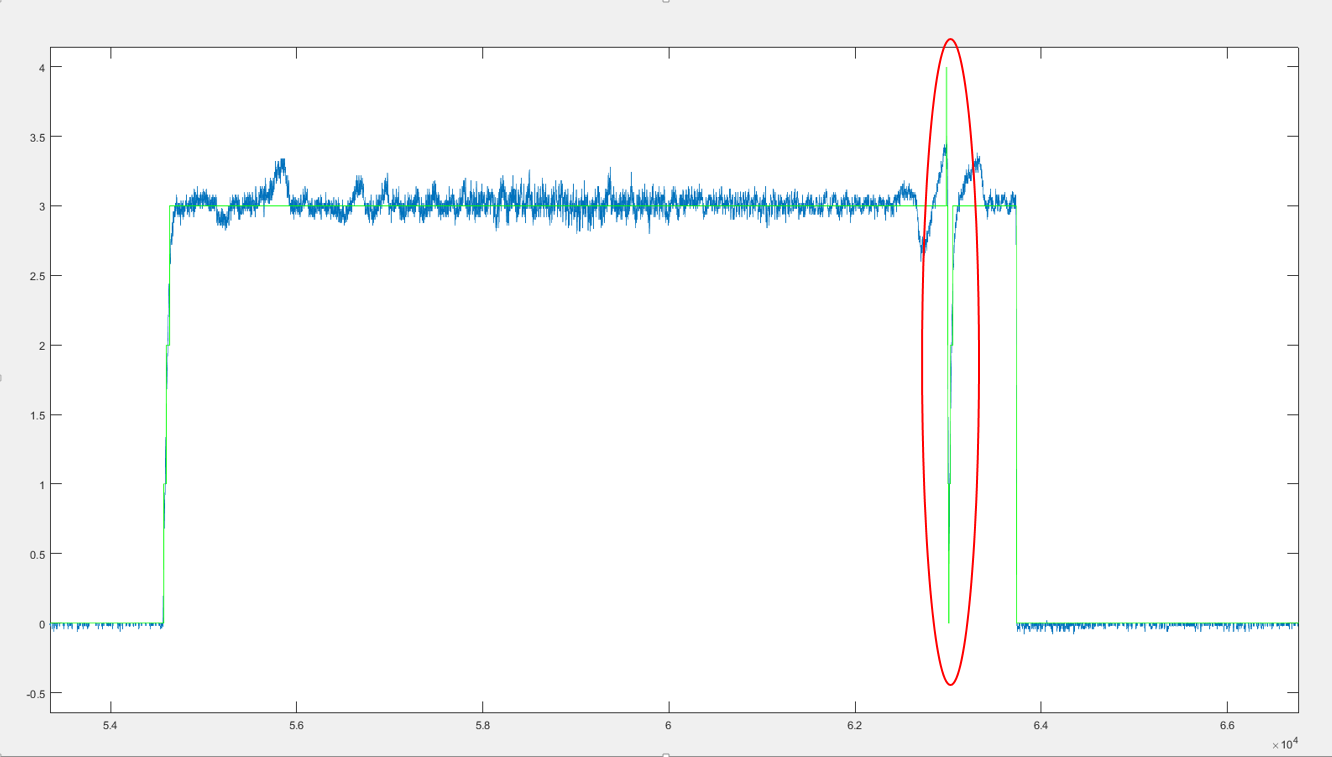The height and width of the screenshot is (757, 1332).
Task: Click the top-center resize handle of the figure
Action: click(666, 2)
